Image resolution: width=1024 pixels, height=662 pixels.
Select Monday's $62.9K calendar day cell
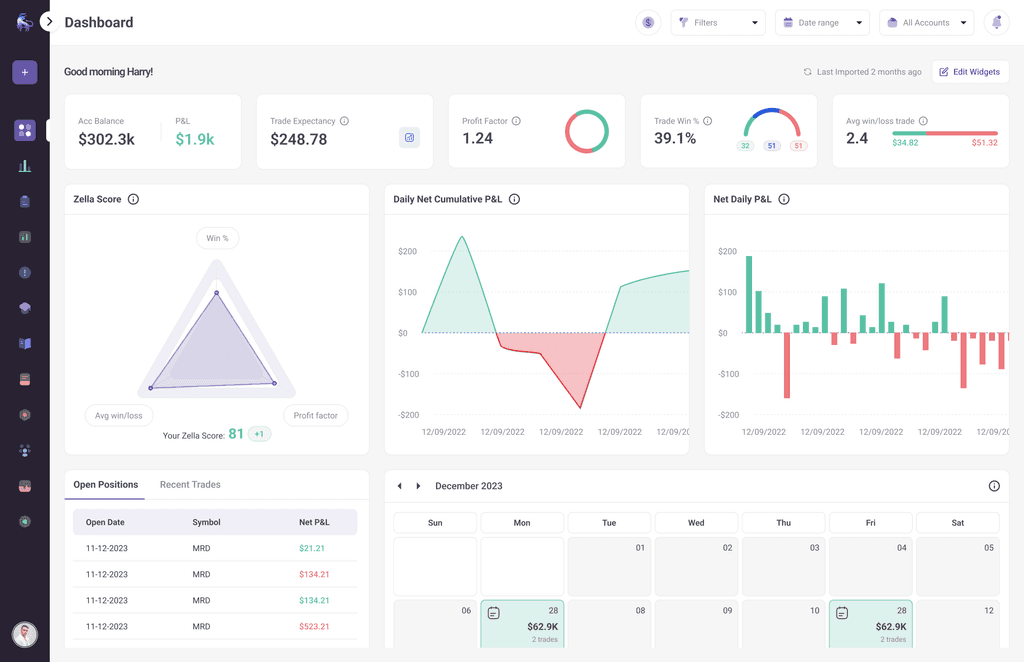(522, 624)
